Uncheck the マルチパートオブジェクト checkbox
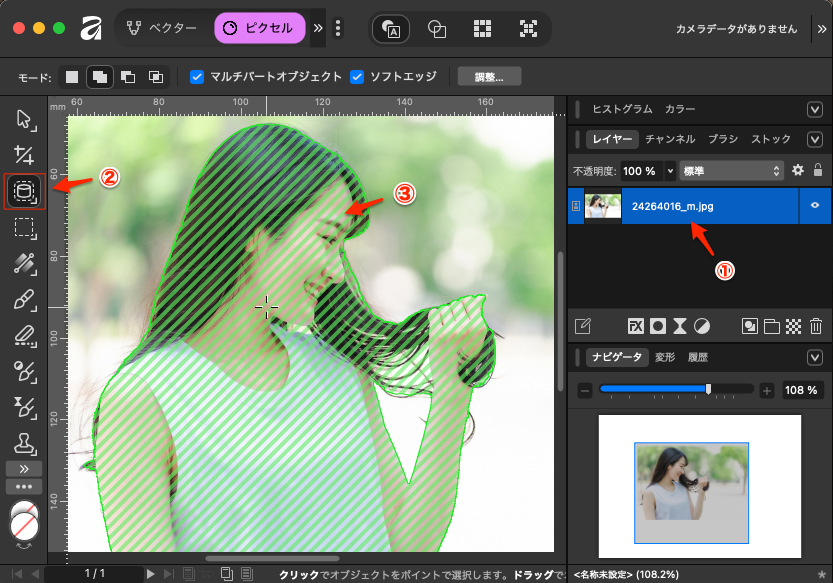 [x=197, y=77]
